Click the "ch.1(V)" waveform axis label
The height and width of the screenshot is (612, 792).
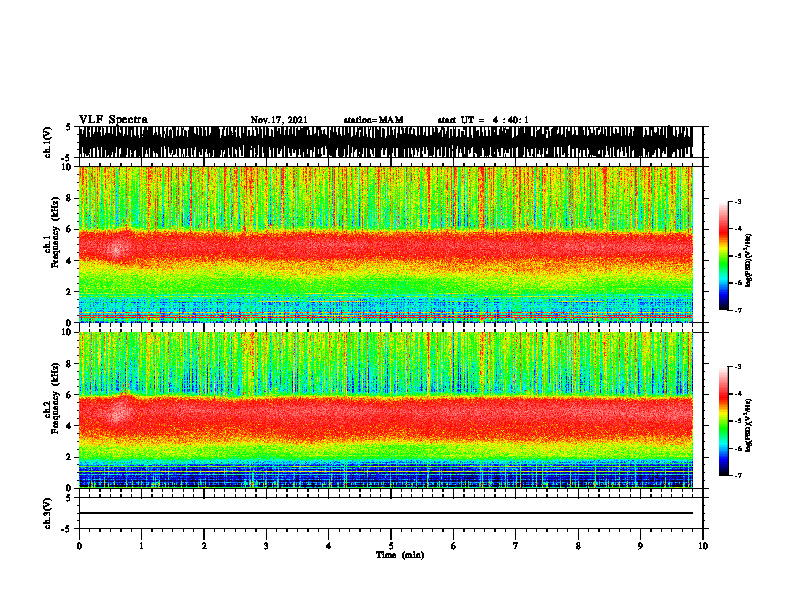[47, 142]
